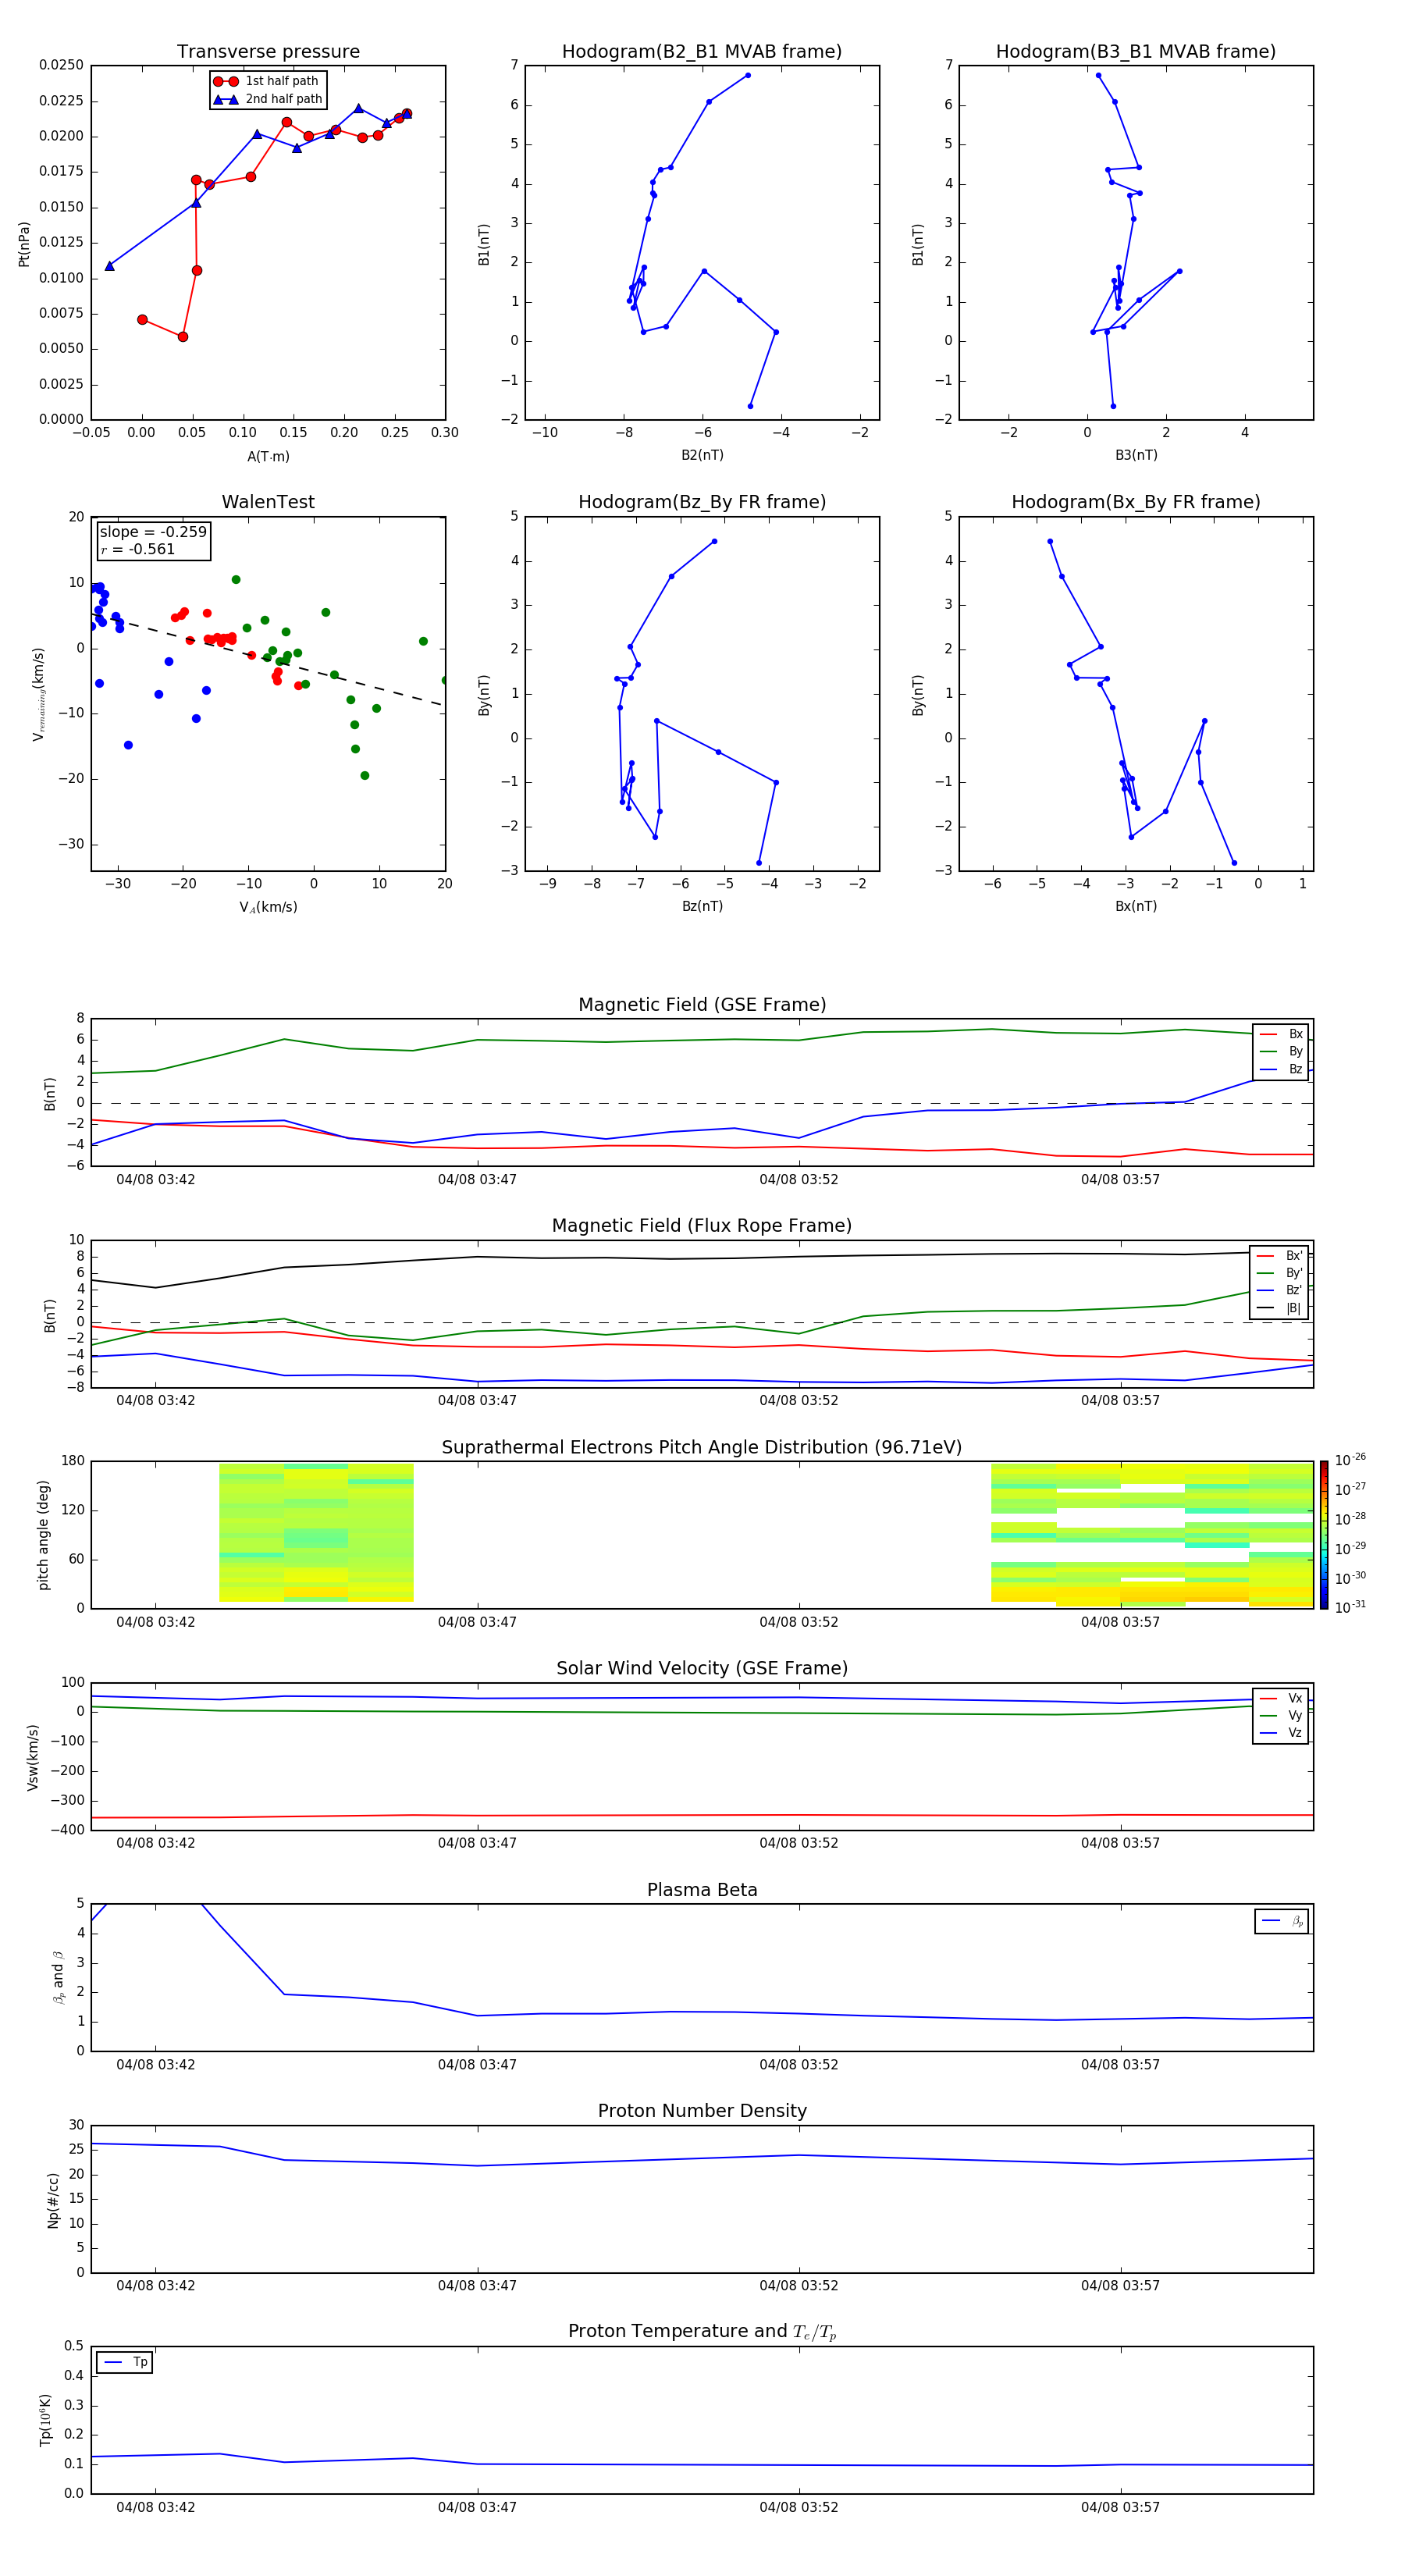This screenshot has width=1405, height=2576.
Task: Click '04/08 03:42' tick under Proton Density plot
Action: pyautogui.click(x=155, y=2286)
